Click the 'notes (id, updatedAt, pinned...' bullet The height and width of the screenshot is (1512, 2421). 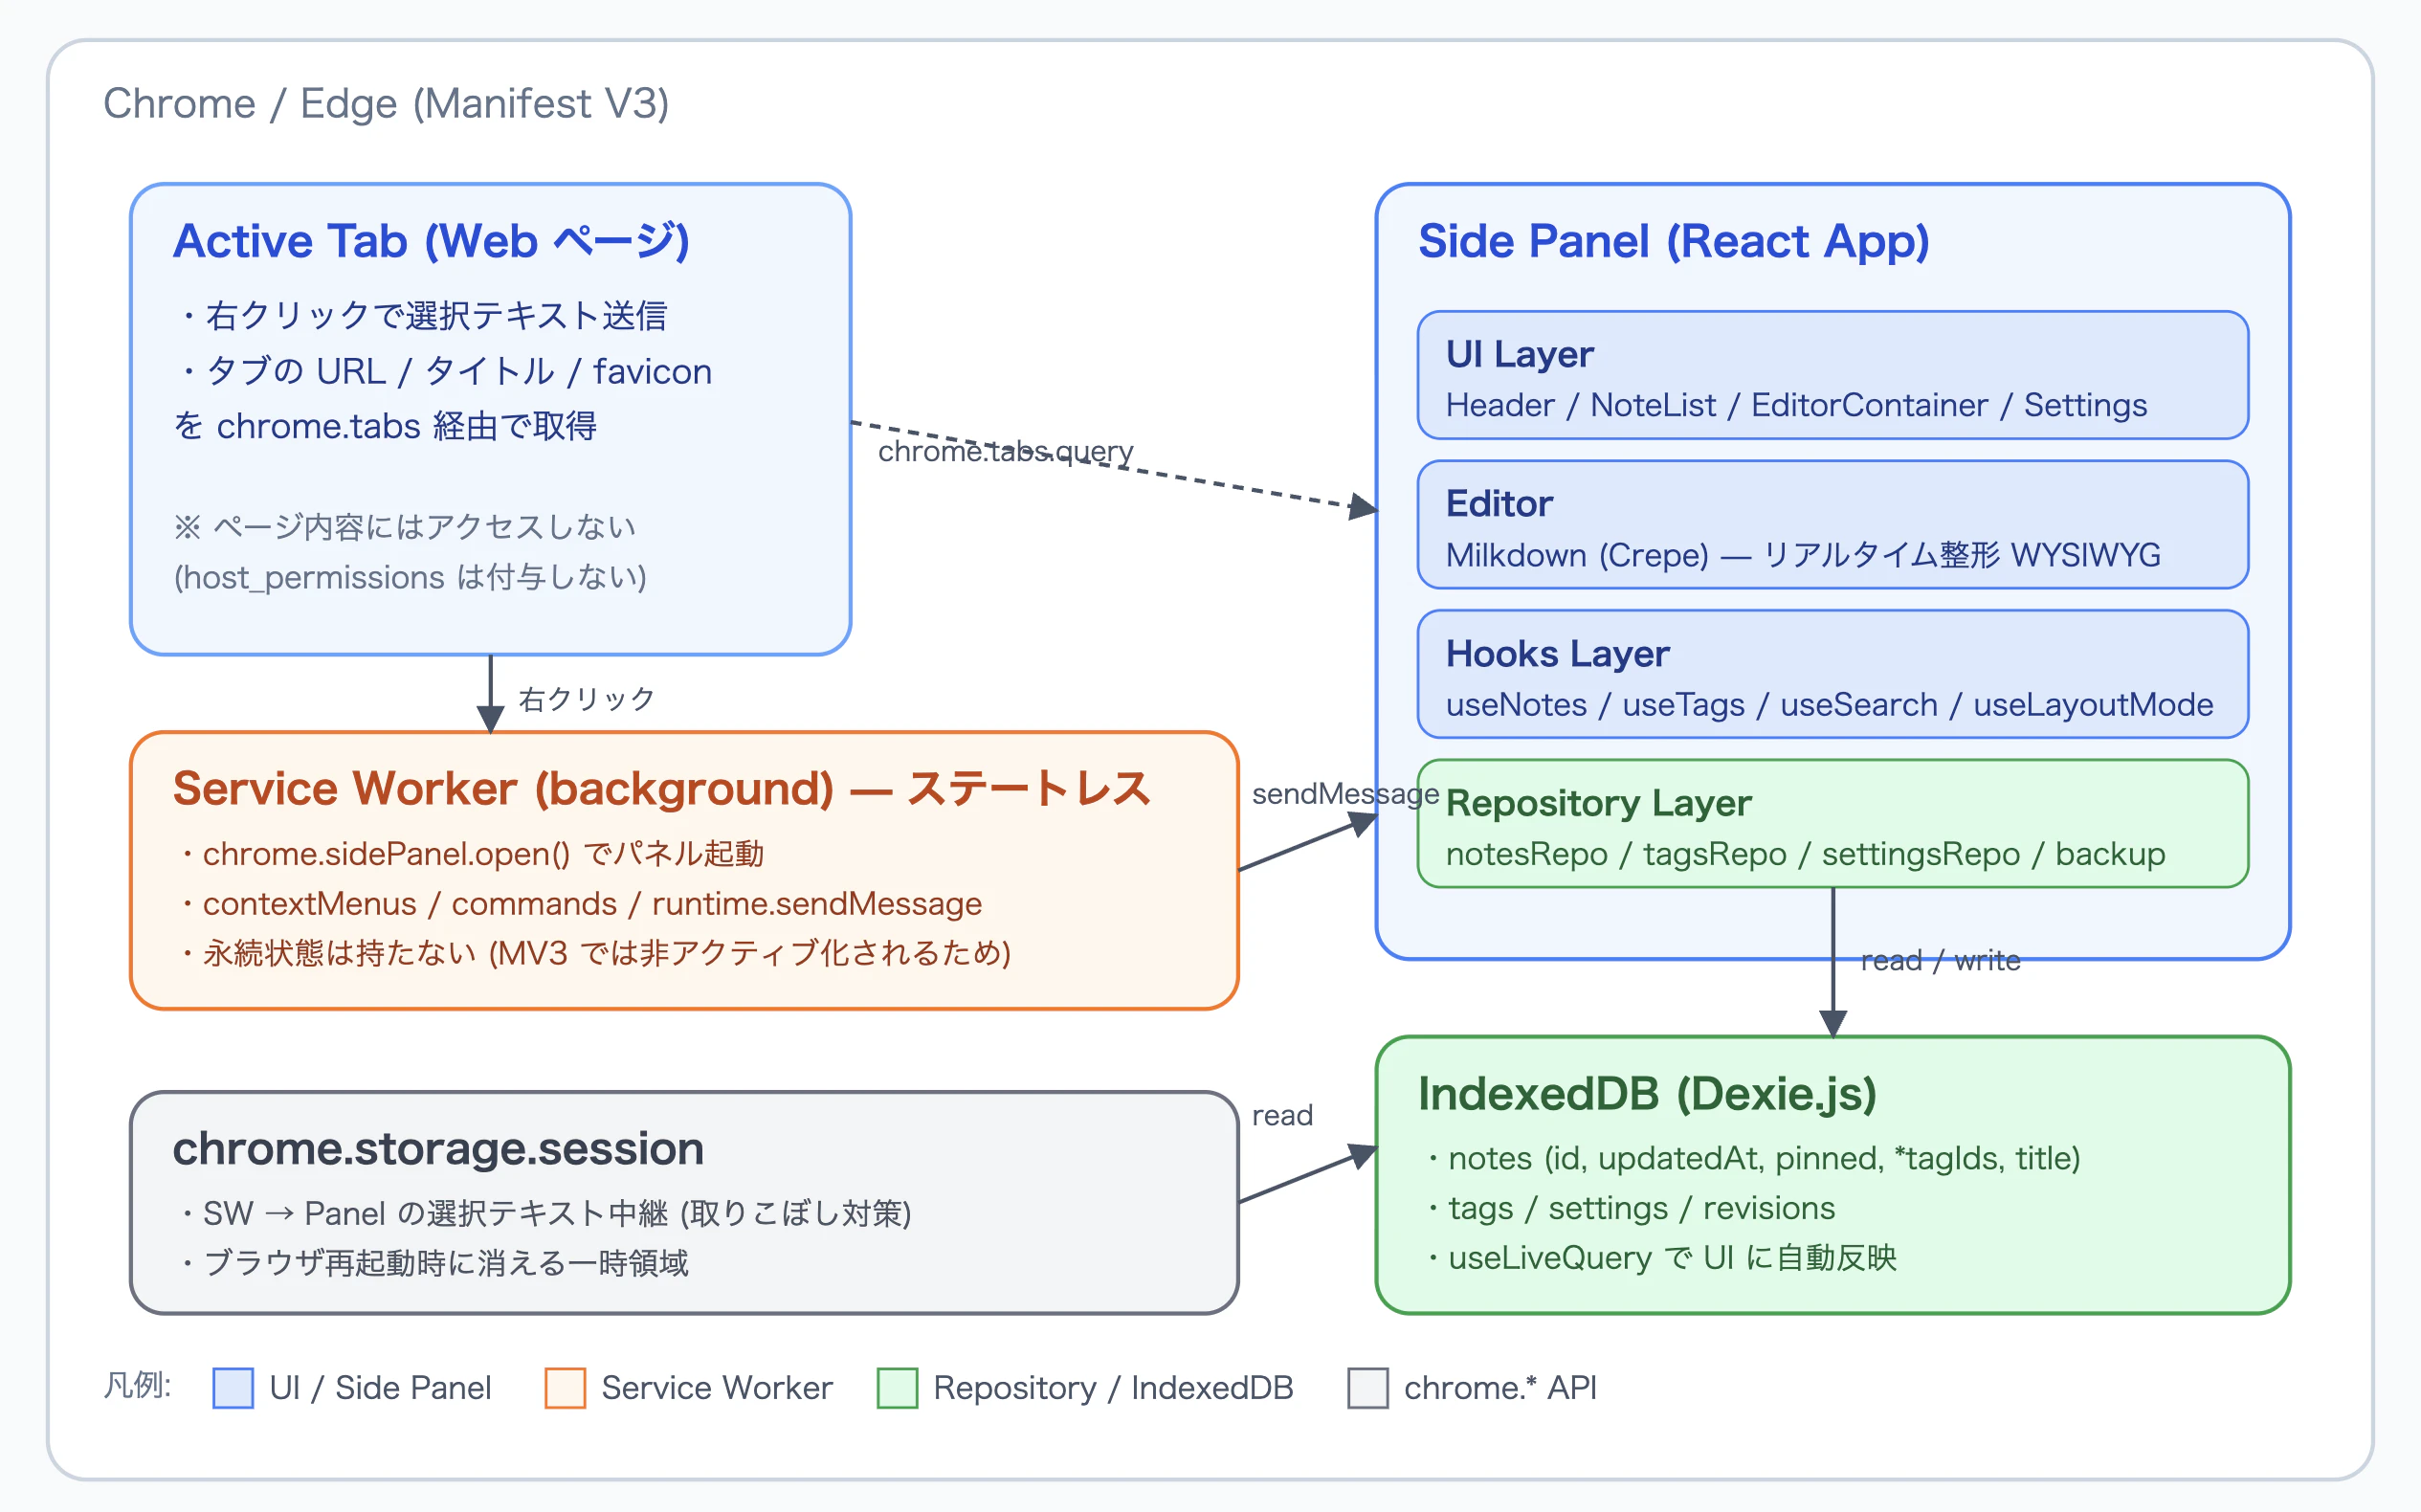(1752, 1158)
